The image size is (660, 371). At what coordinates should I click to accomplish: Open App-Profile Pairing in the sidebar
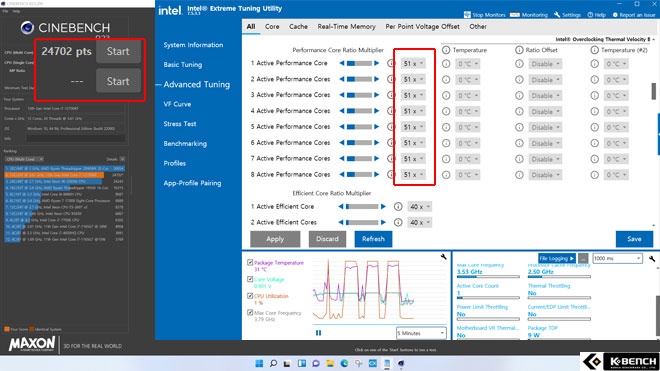click(x=192, y=183)
